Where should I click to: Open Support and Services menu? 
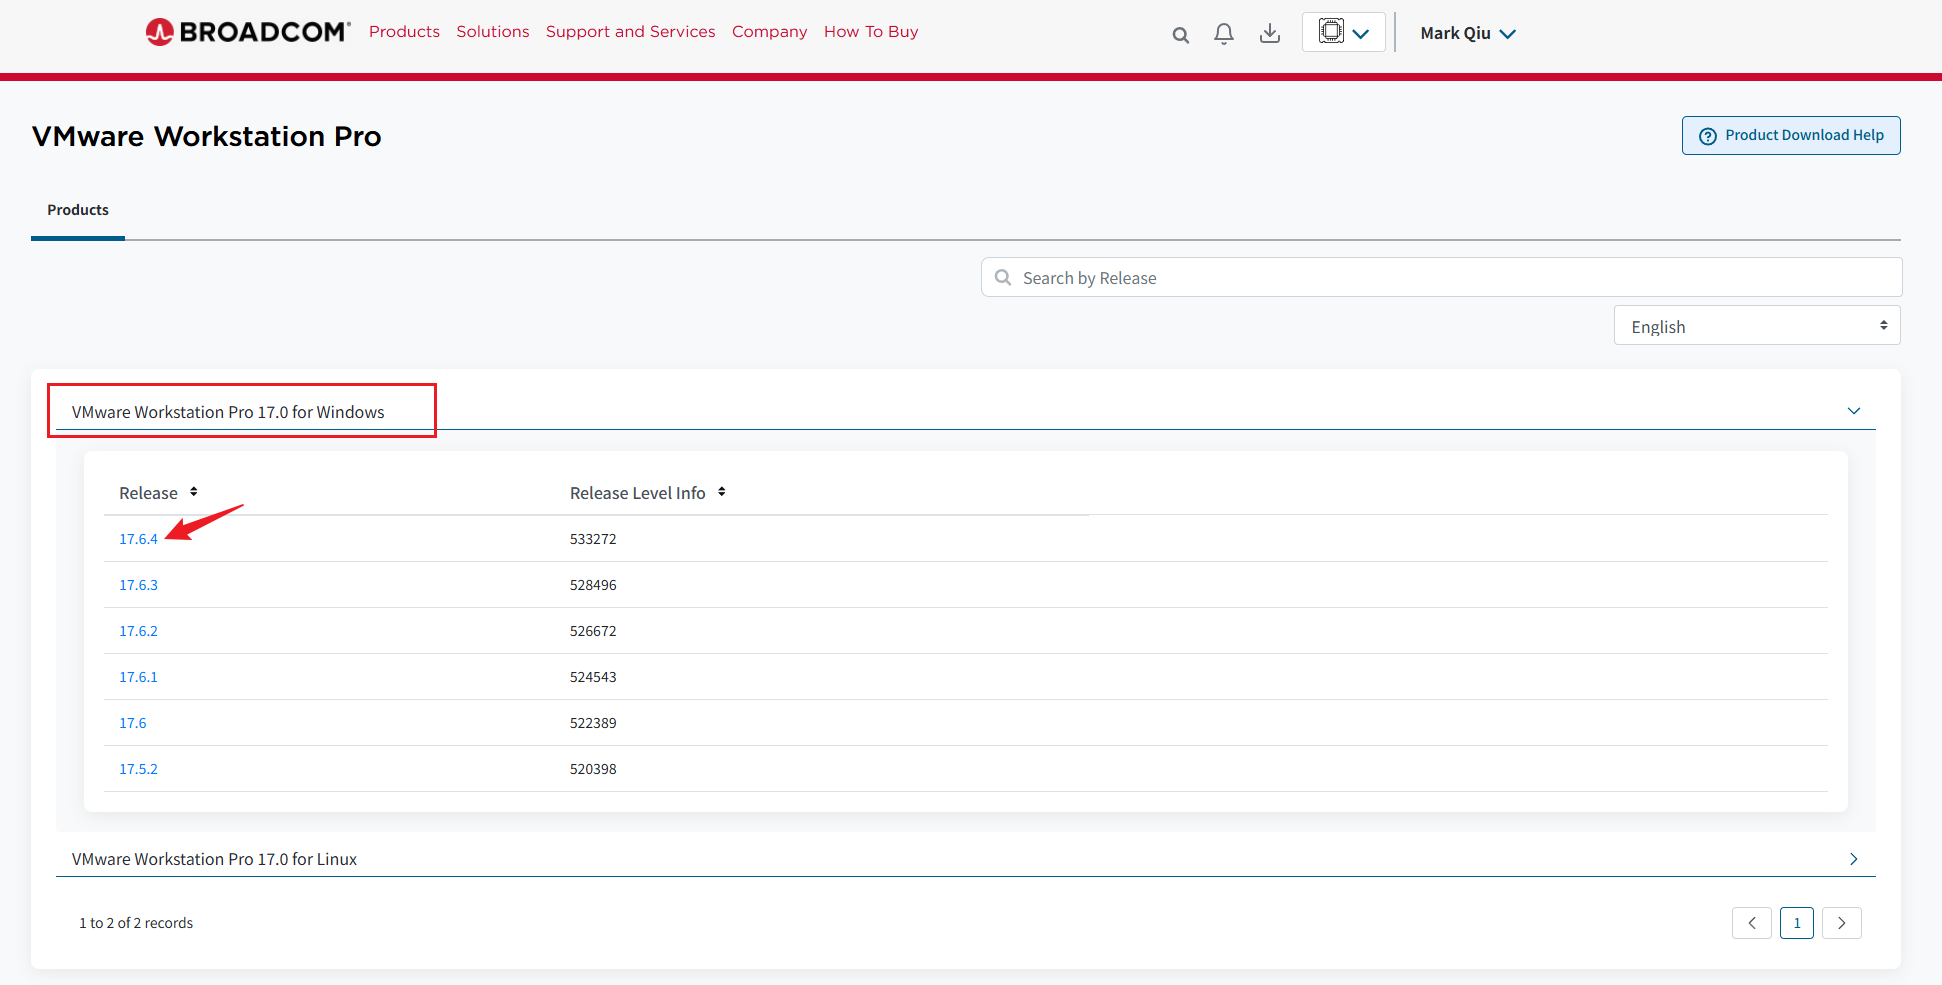631,32
